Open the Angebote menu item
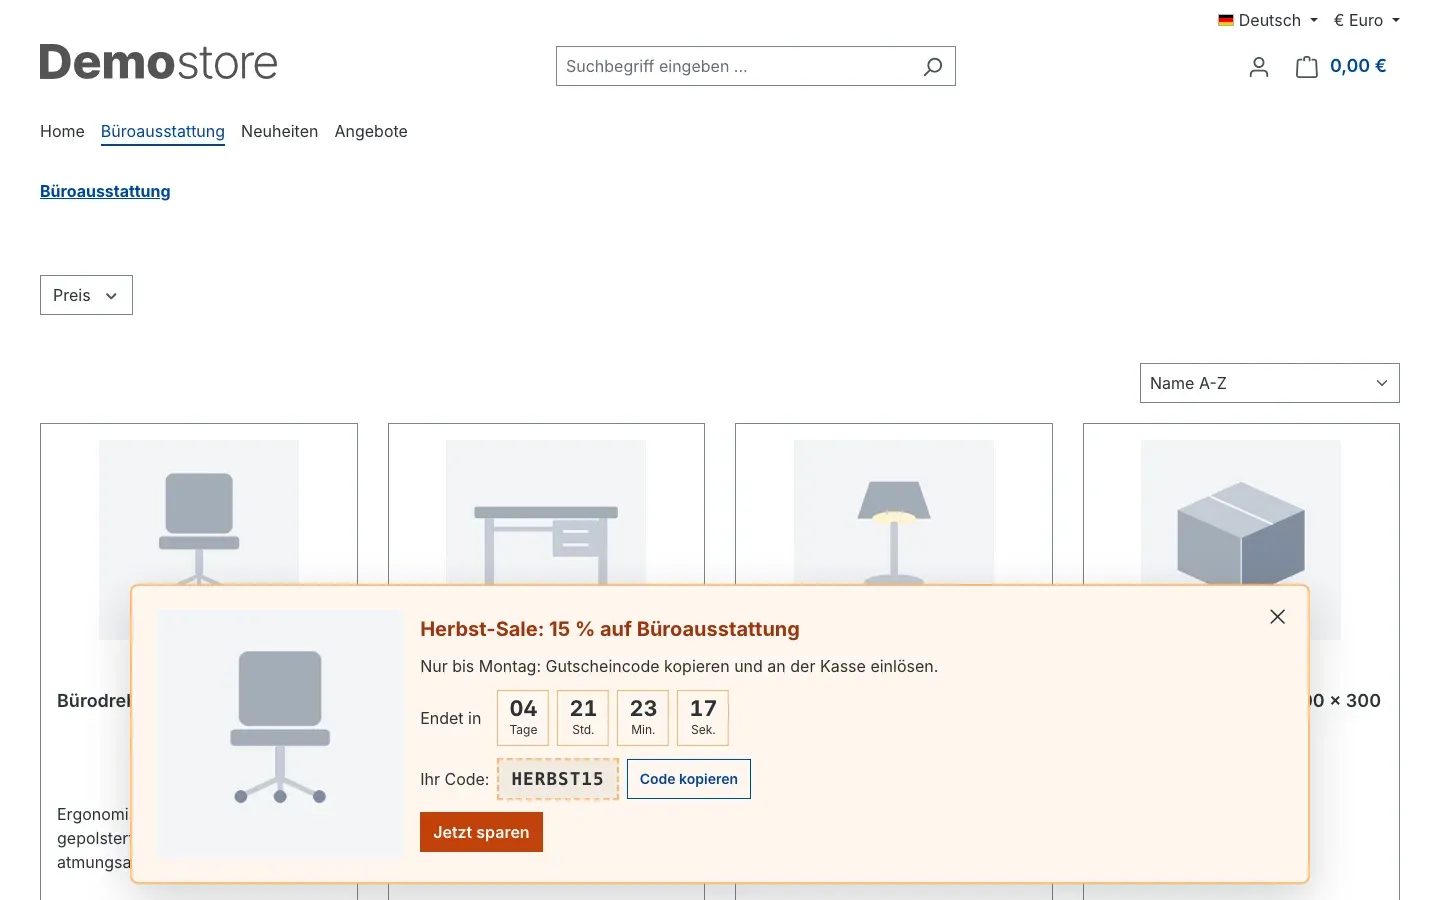The image size is (1440, 900). pyautogui.click(x=371, y=131)
